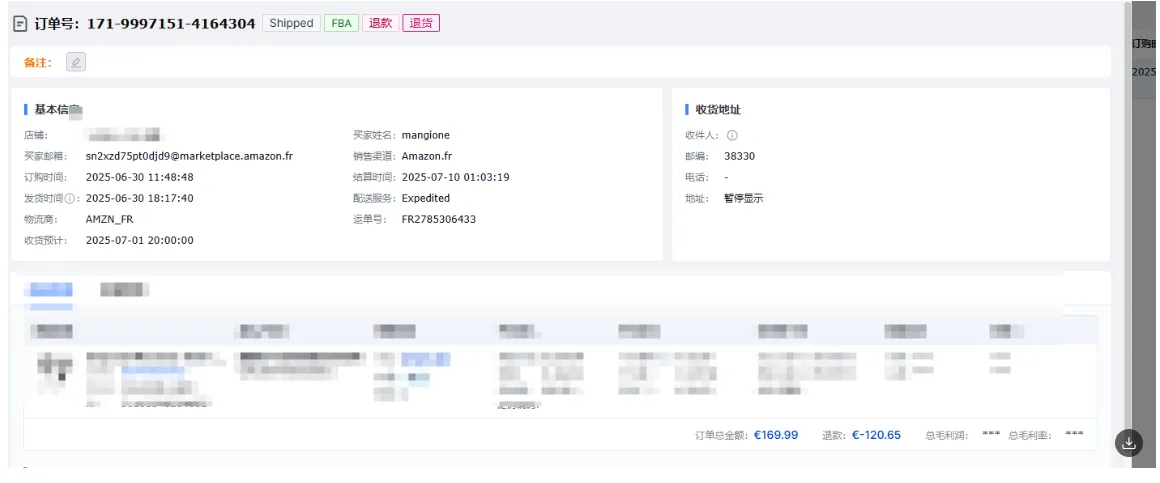Edit the 备注 note with pencil icon
Screen dimensions: 1160x483
pos(75,62)
